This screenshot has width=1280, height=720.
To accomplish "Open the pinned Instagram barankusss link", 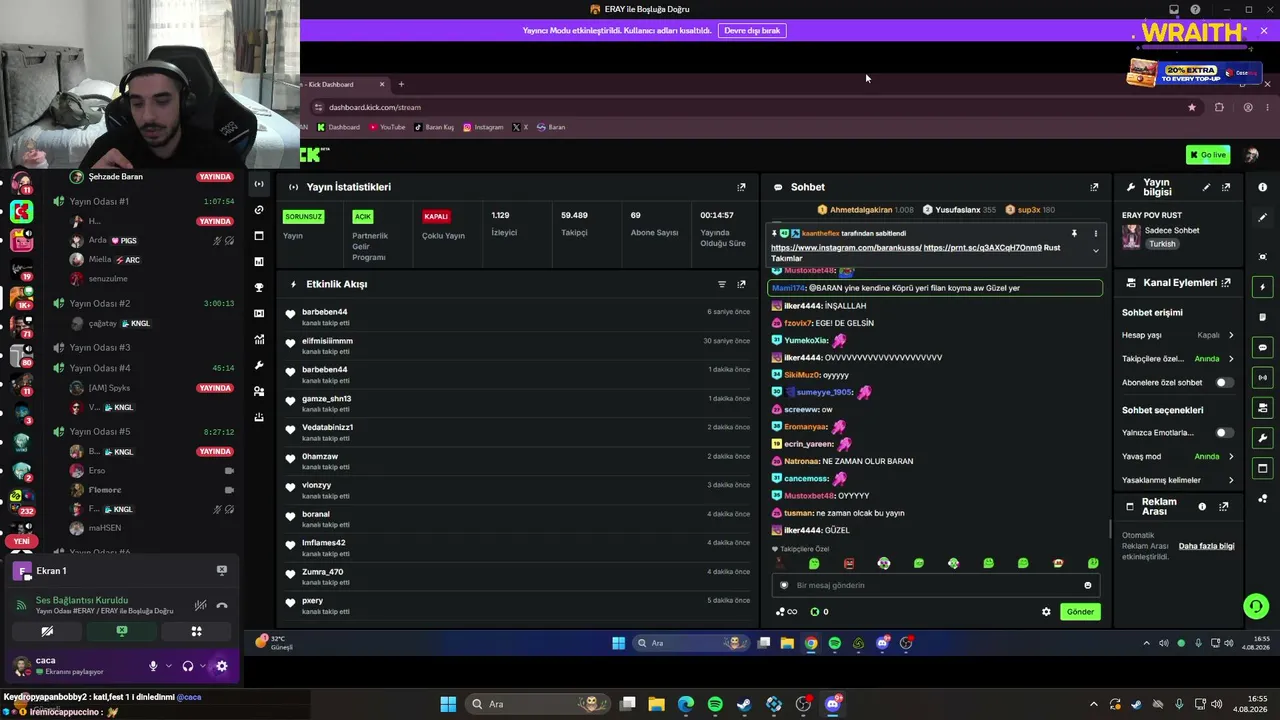I will tap(845, 248).
